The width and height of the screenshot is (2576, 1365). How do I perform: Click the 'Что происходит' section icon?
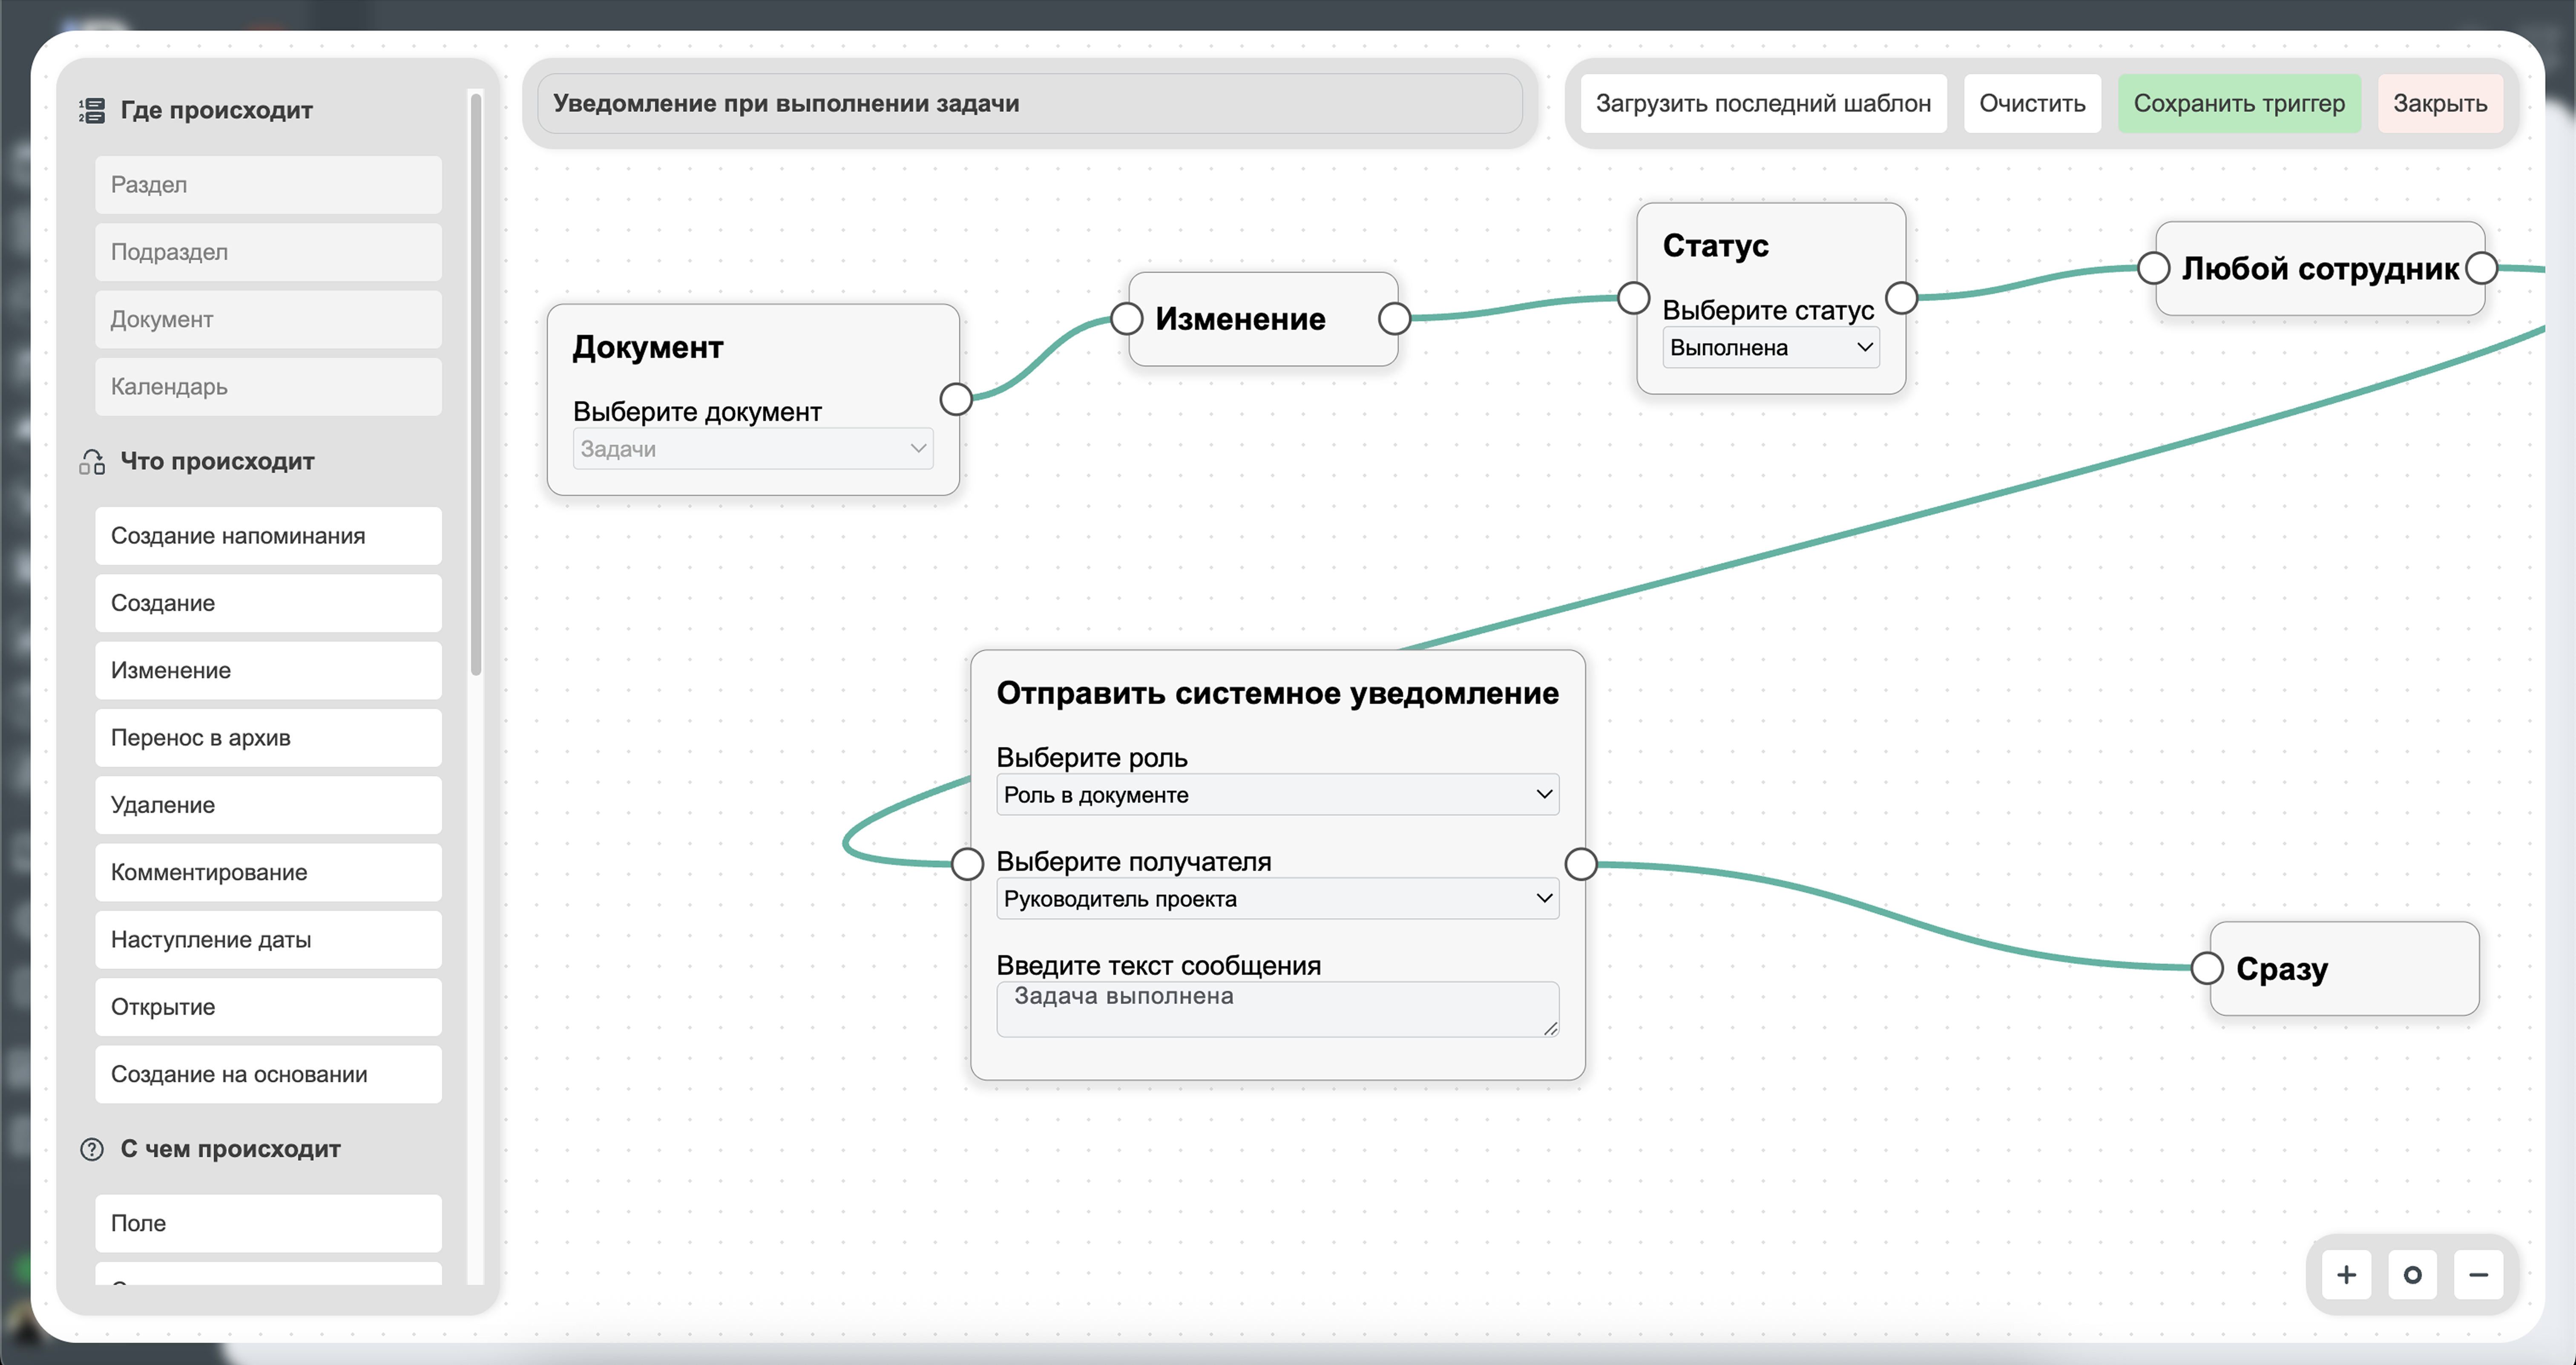[x=92, y=461]
